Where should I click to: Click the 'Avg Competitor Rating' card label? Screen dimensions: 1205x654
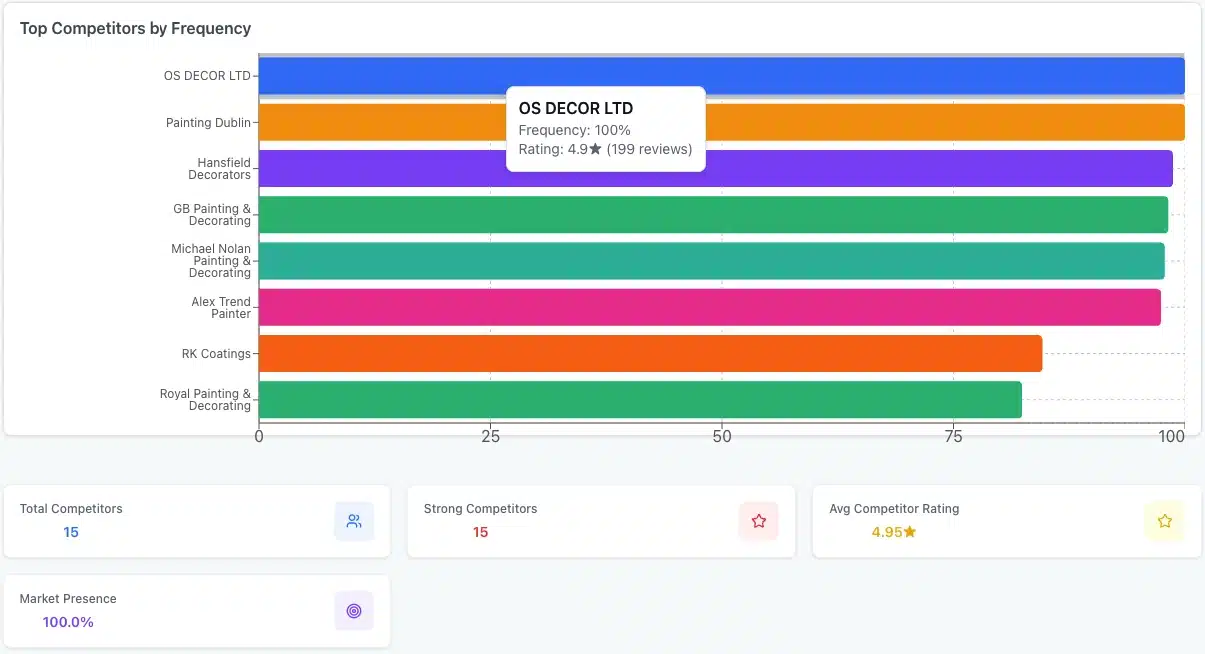click(894, 509)
